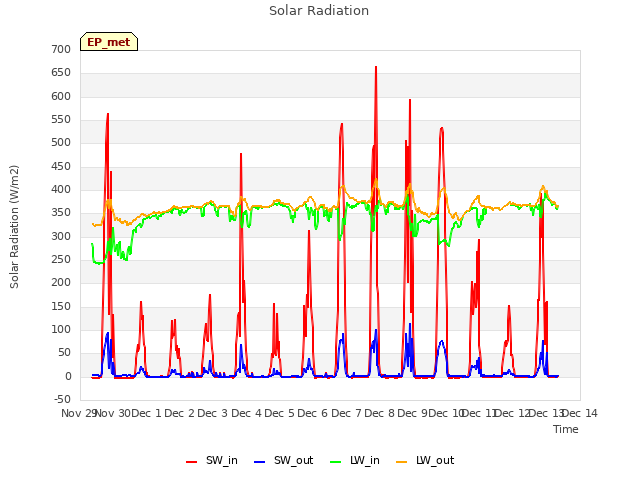Click the SW_in peak near 595 on Dec 9

point(410,100)
